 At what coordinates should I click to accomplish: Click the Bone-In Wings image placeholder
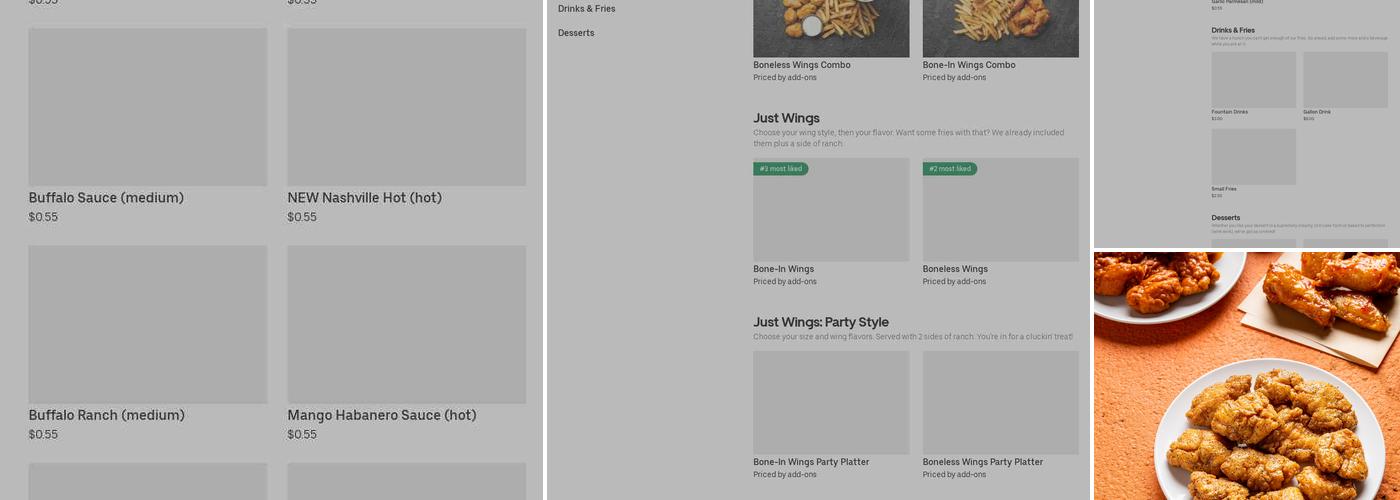tap(831, 215)
